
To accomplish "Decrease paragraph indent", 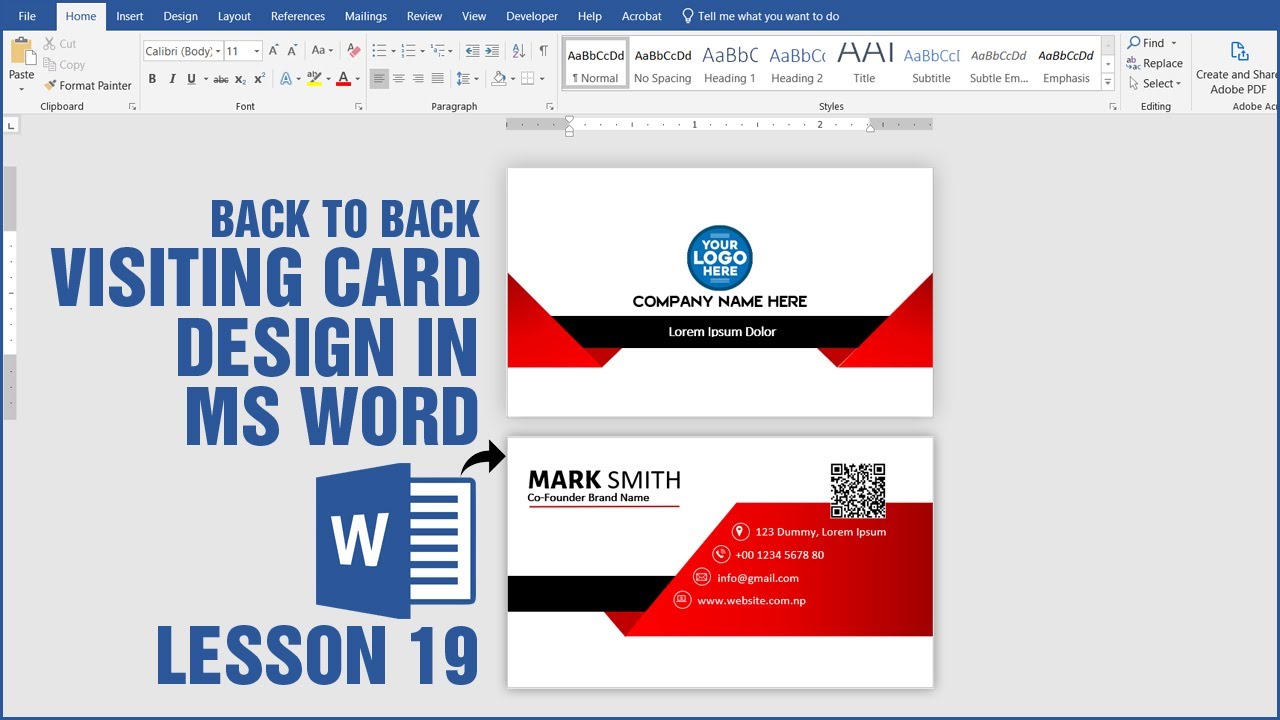I will pyautogui.click(x=473, y=51).
